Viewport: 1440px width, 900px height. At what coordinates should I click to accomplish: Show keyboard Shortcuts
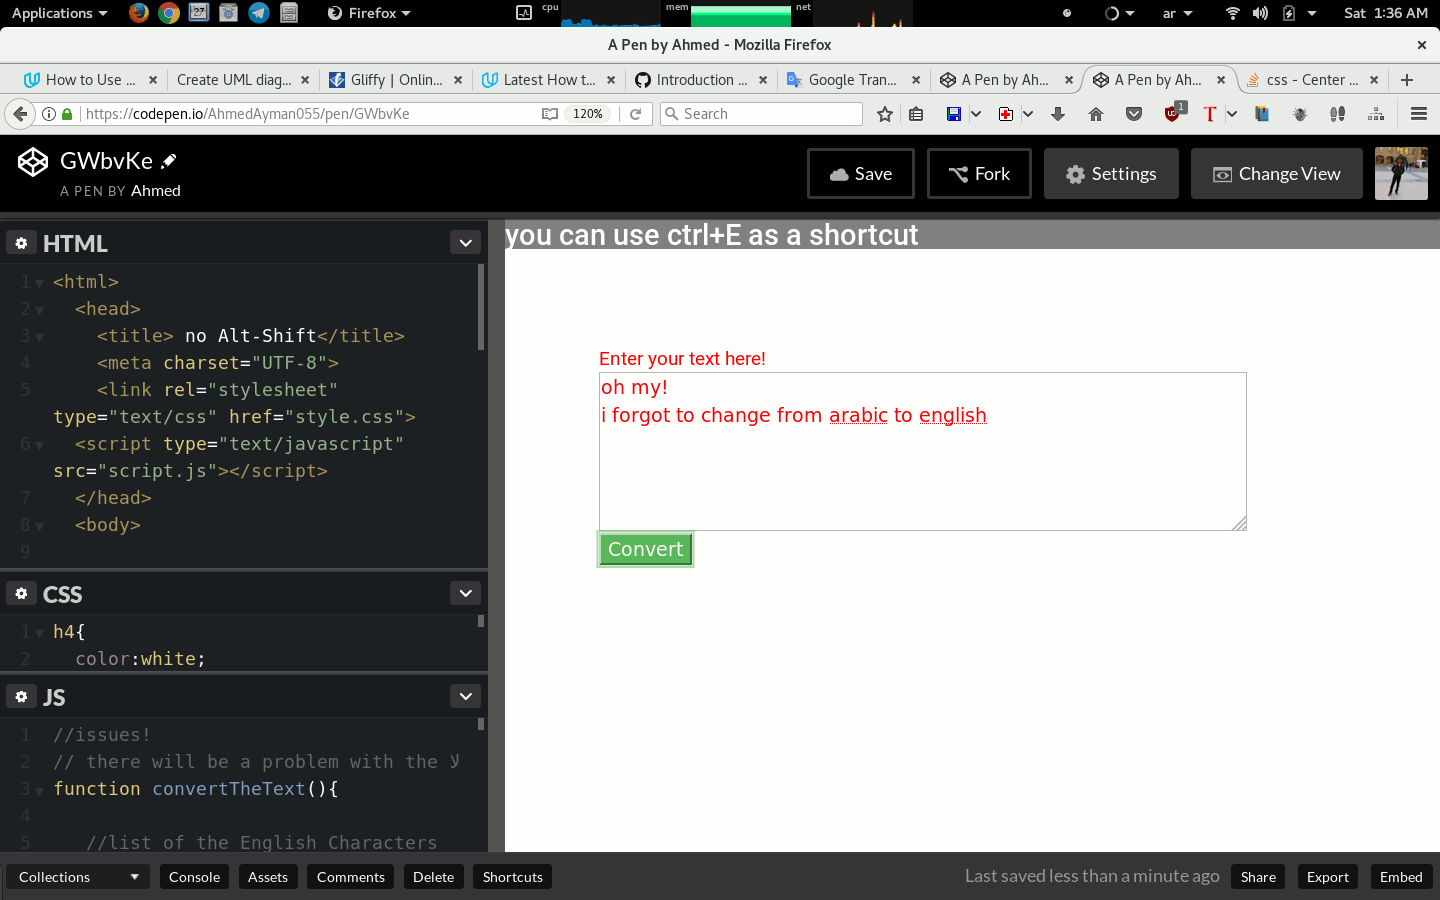513,877
